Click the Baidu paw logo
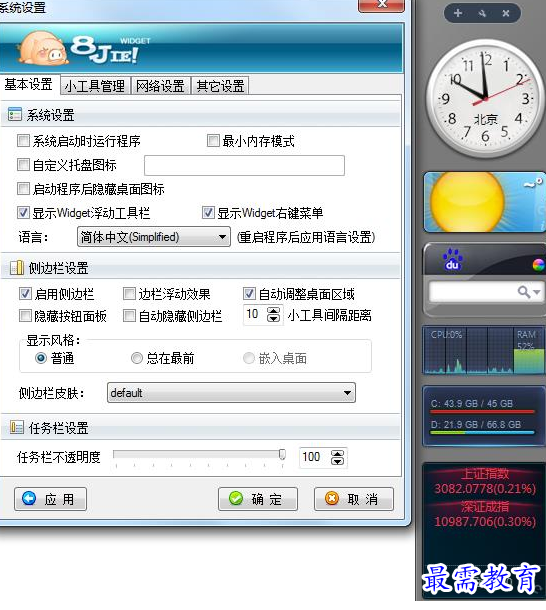Viewport: 546px width, 610px height. [452, 259]
